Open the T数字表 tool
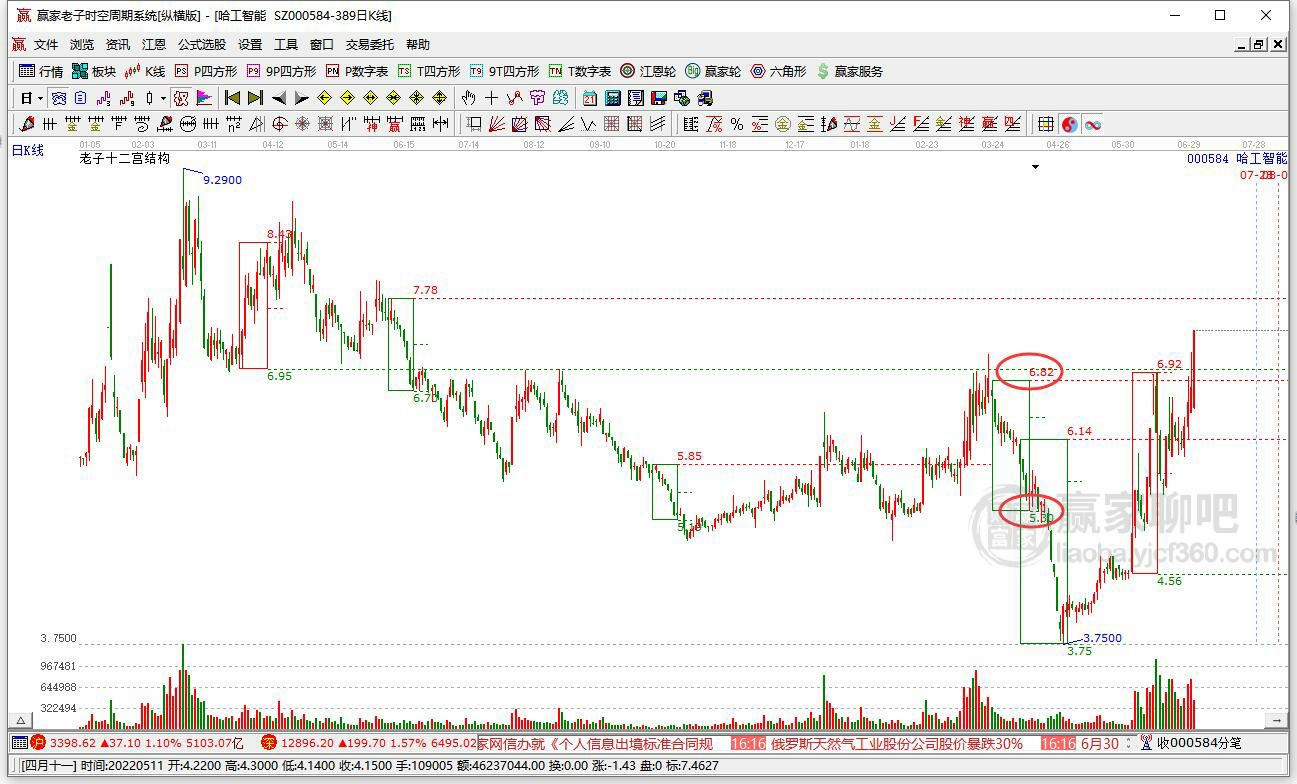Screen dimensions: 1297x784 click(x=580, y=71)
